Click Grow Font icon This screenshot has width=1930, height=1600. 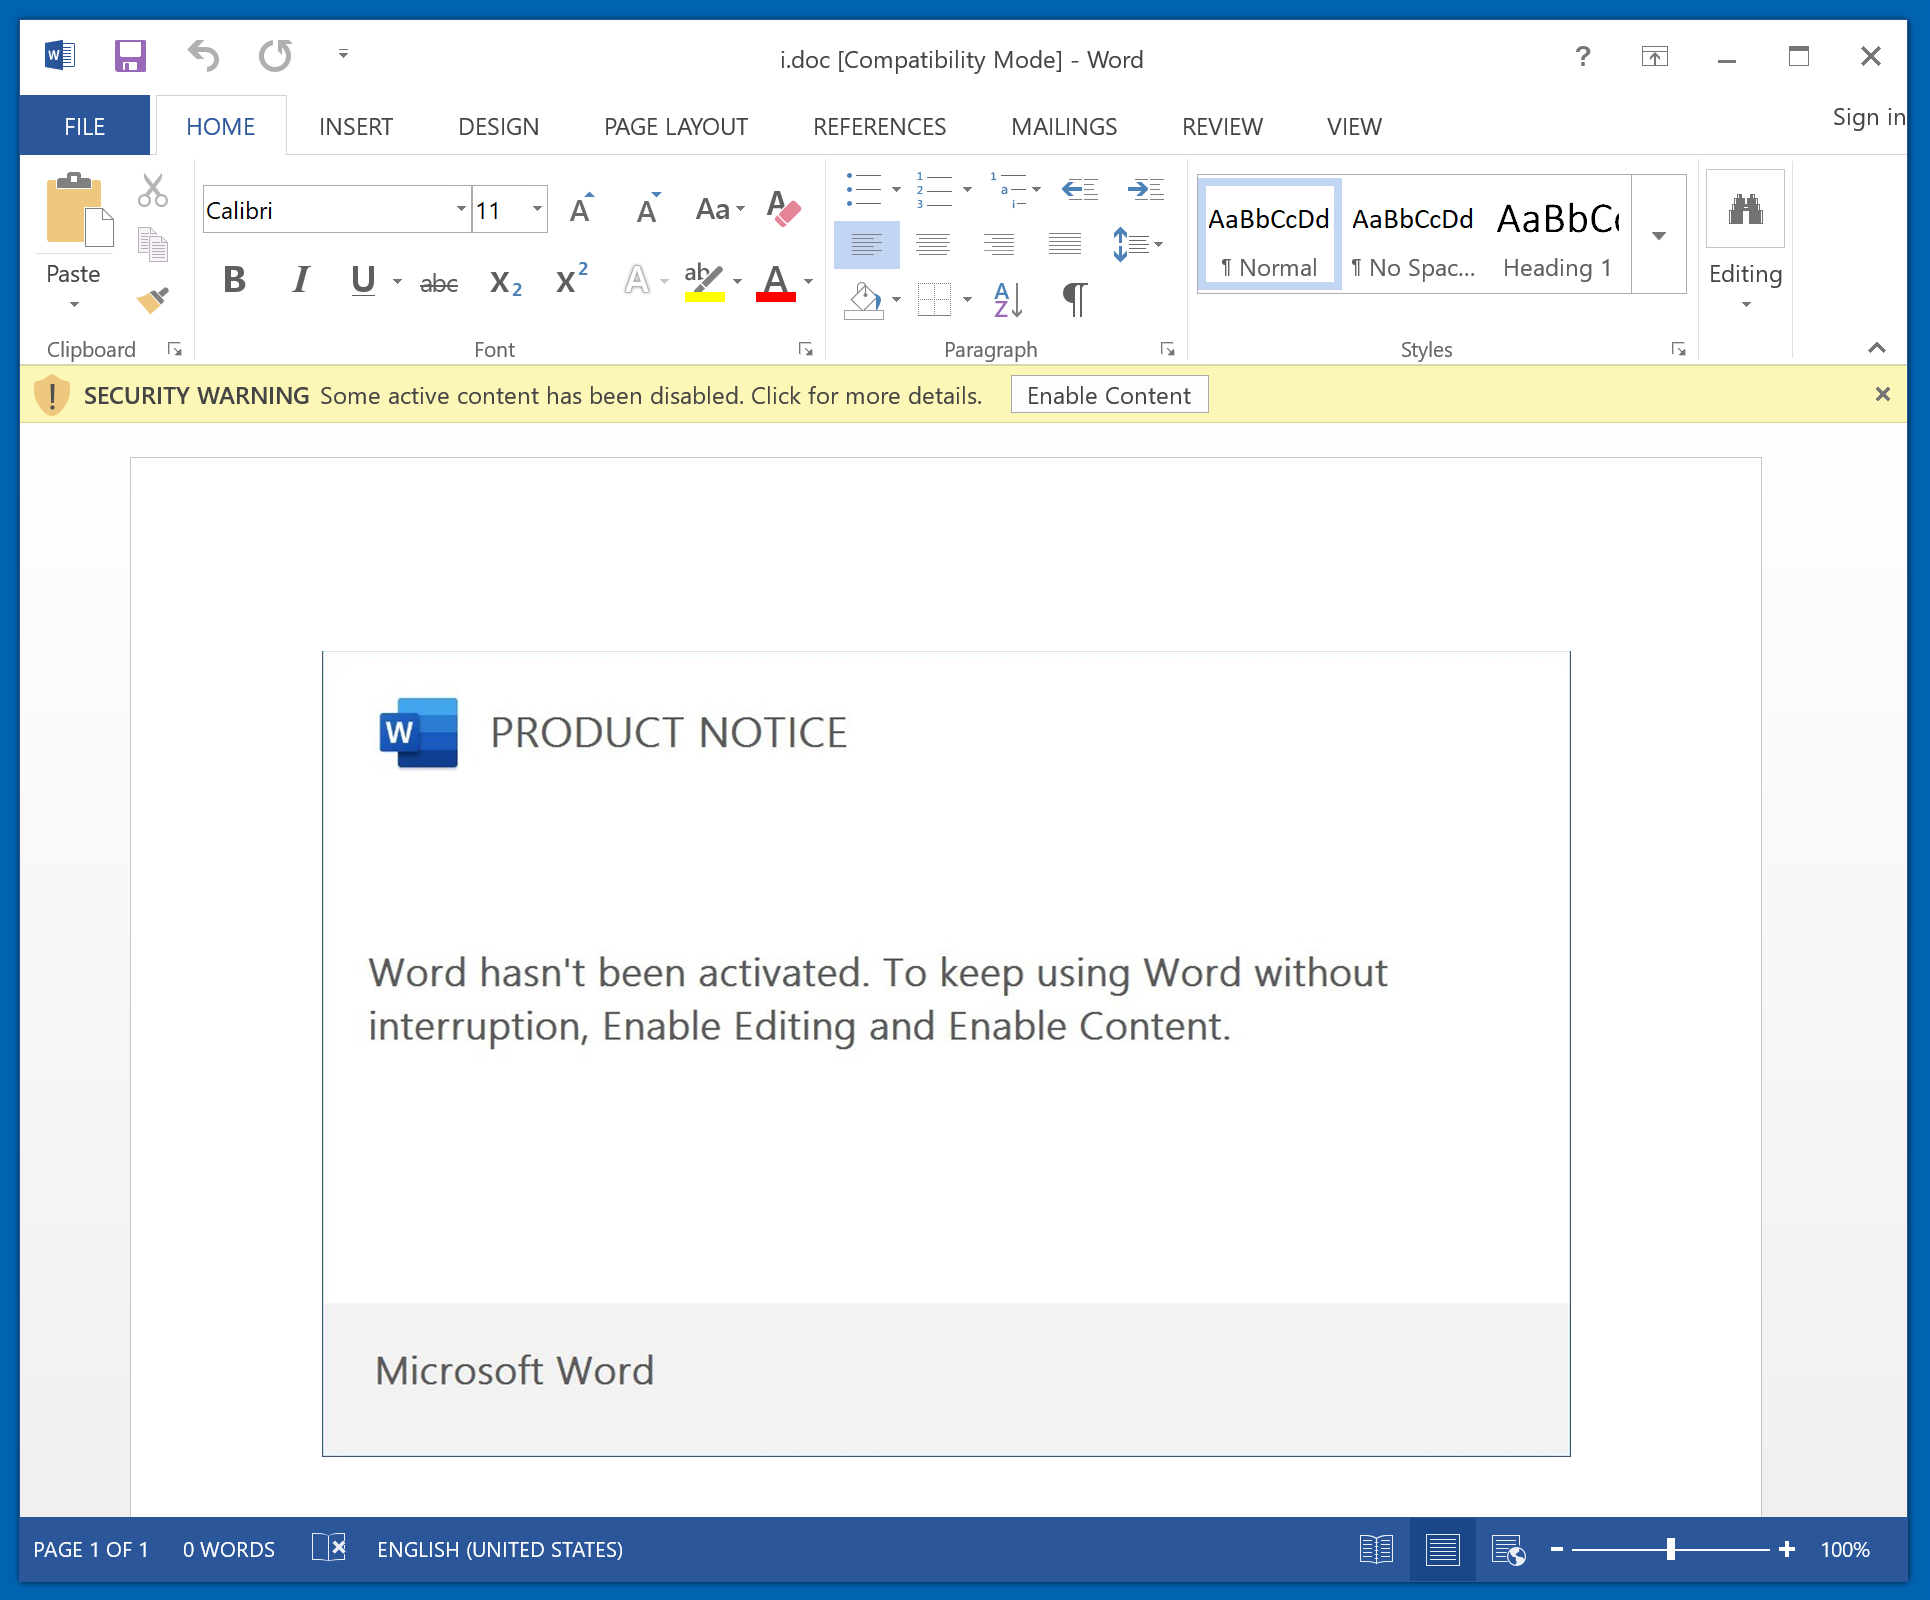pos(582,209)
